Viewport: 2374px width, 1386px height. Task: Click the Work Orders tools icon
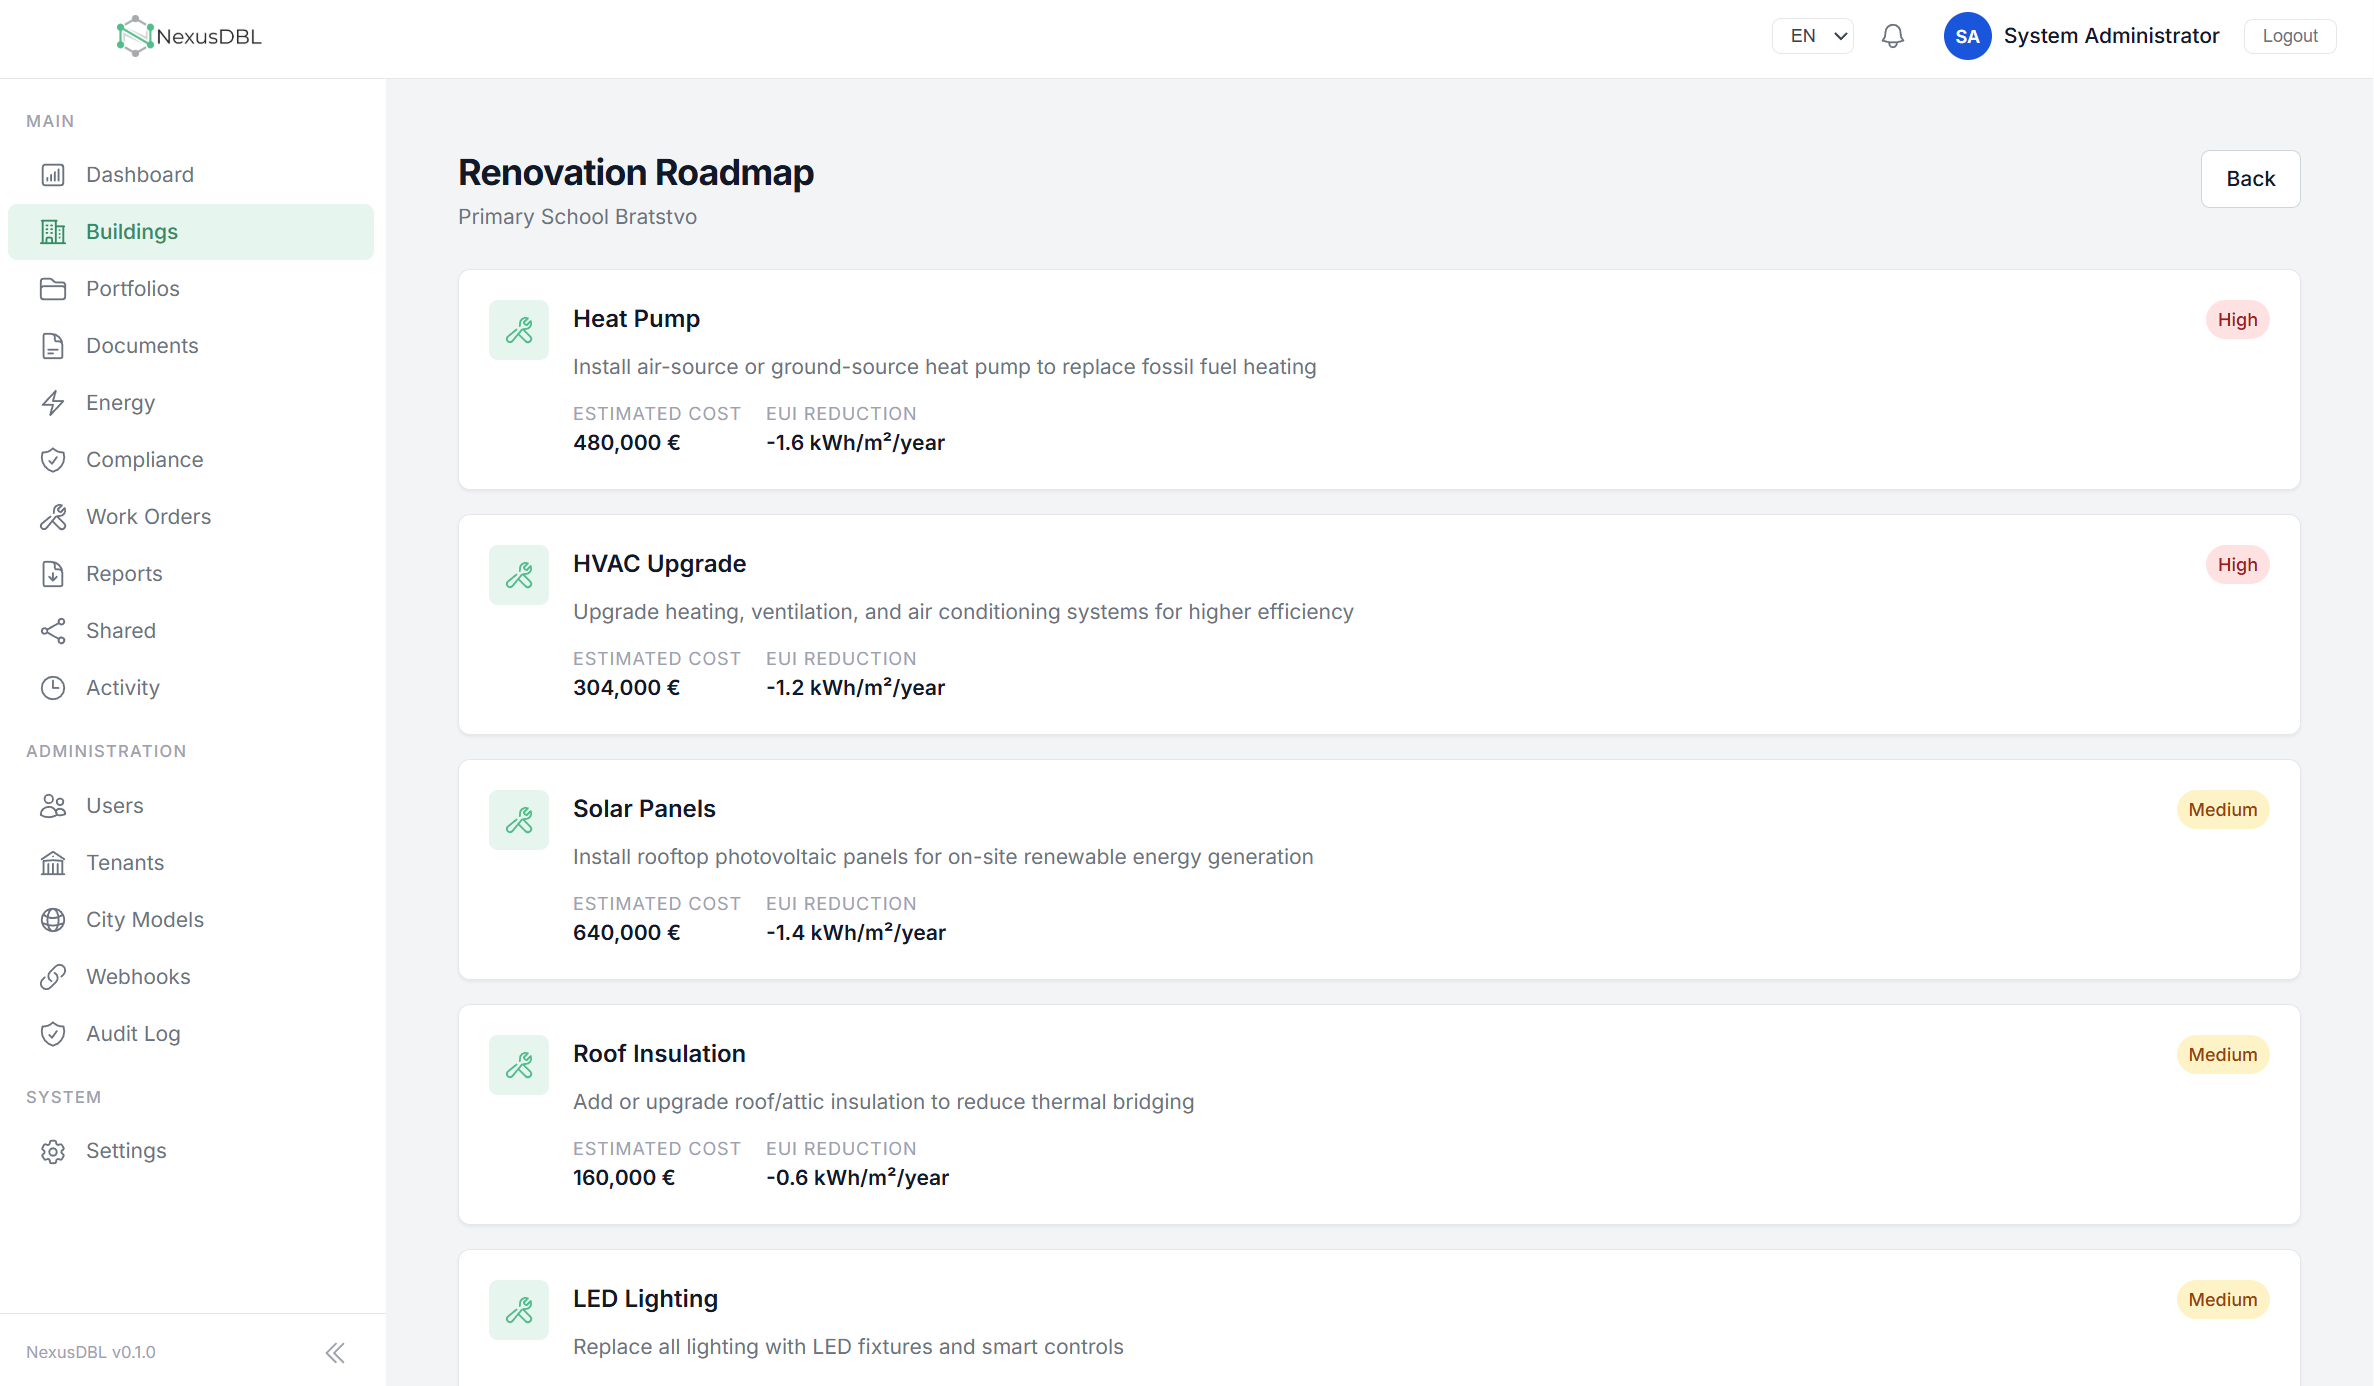pos(53,517)
